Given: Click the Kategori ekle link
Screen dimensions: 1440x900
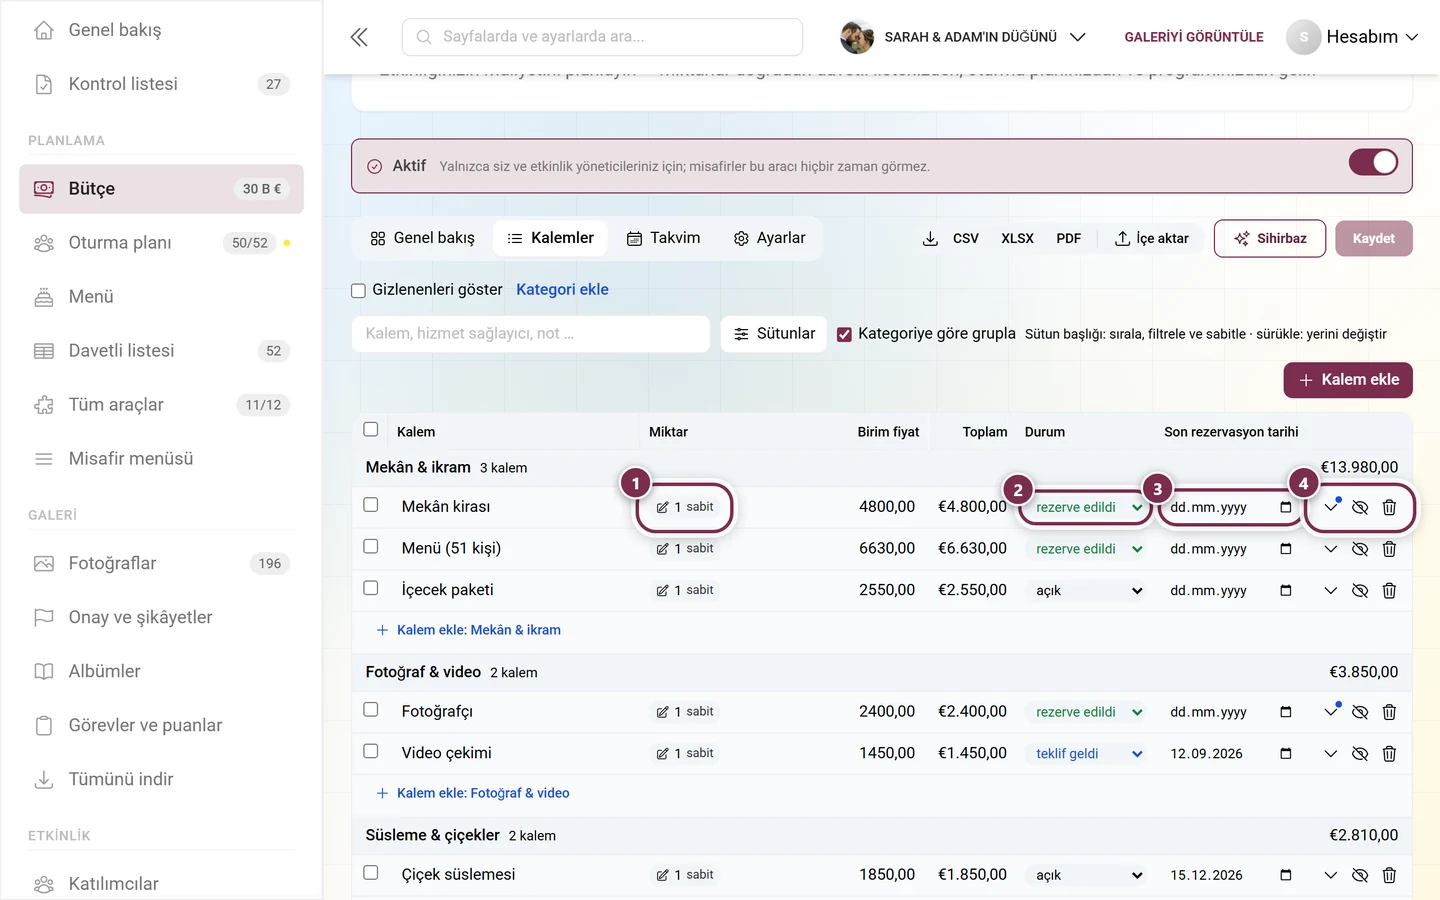Looking at the screenshot, I should point(562,289).
